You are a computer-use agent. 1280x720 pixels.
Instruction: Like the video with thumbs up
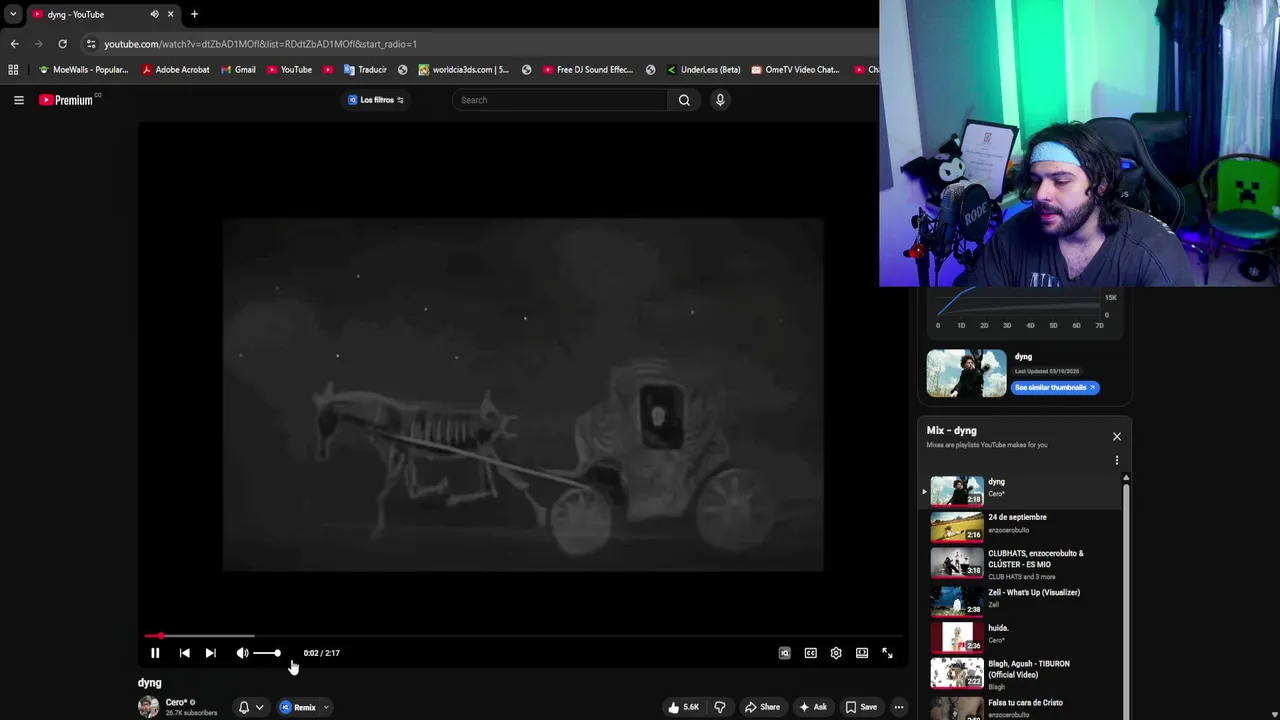(x=684, y=707)
